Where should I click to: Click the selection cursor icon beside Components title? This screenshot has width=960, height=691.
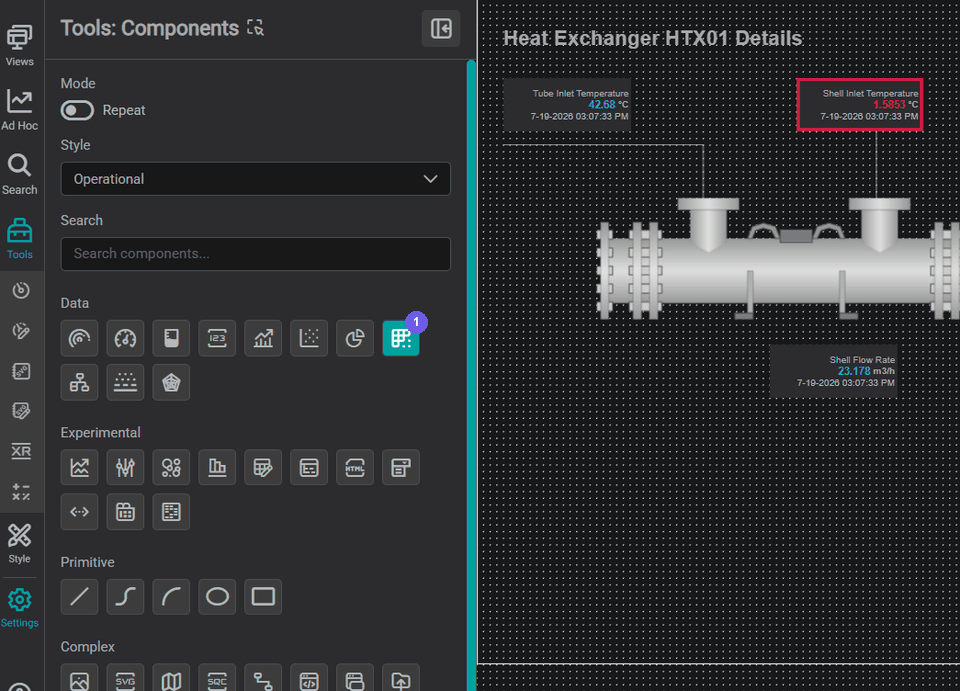255,28
